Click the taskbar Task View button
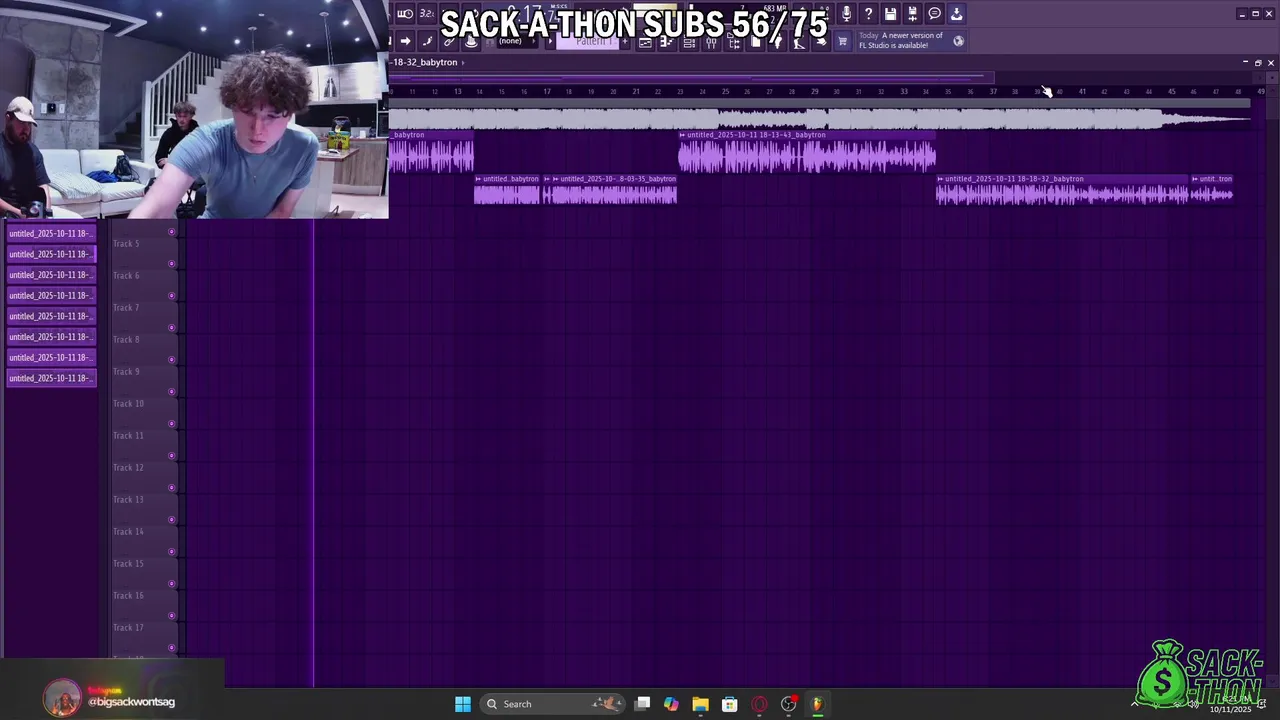Image resolution: width=1280 pixels, height=720 pixels. (x=642, y=704)
